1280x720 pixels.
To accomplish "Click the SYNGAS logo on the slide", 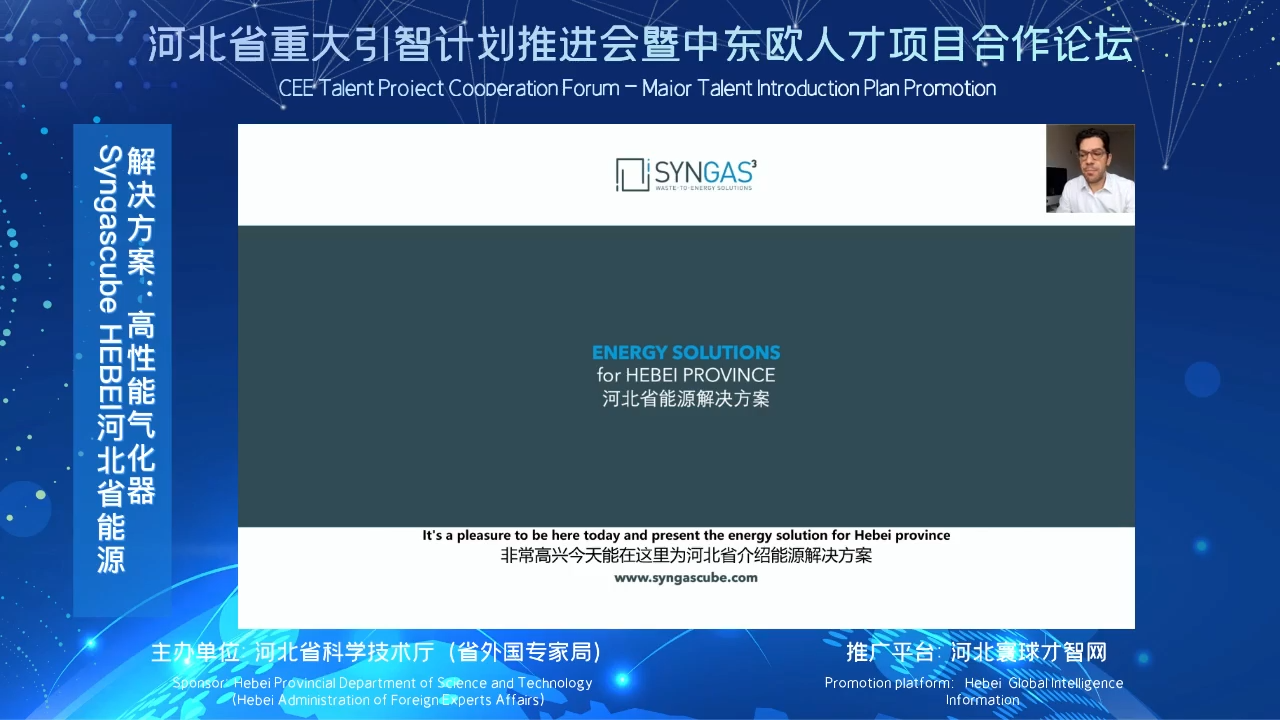I will point(686,174).
